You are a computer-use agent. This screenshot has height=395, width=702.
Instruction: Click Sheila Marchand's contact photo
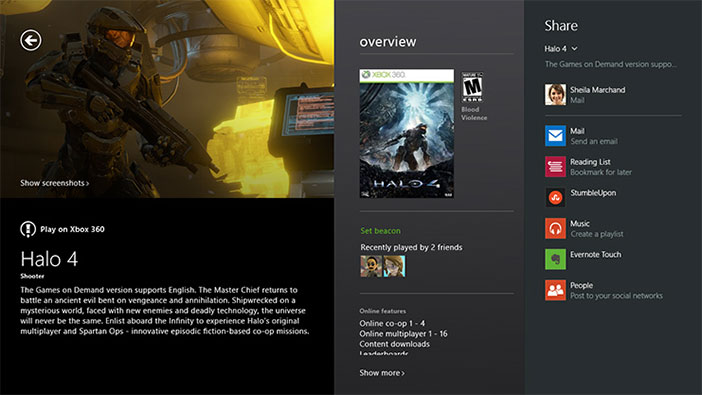pos(555,94)
